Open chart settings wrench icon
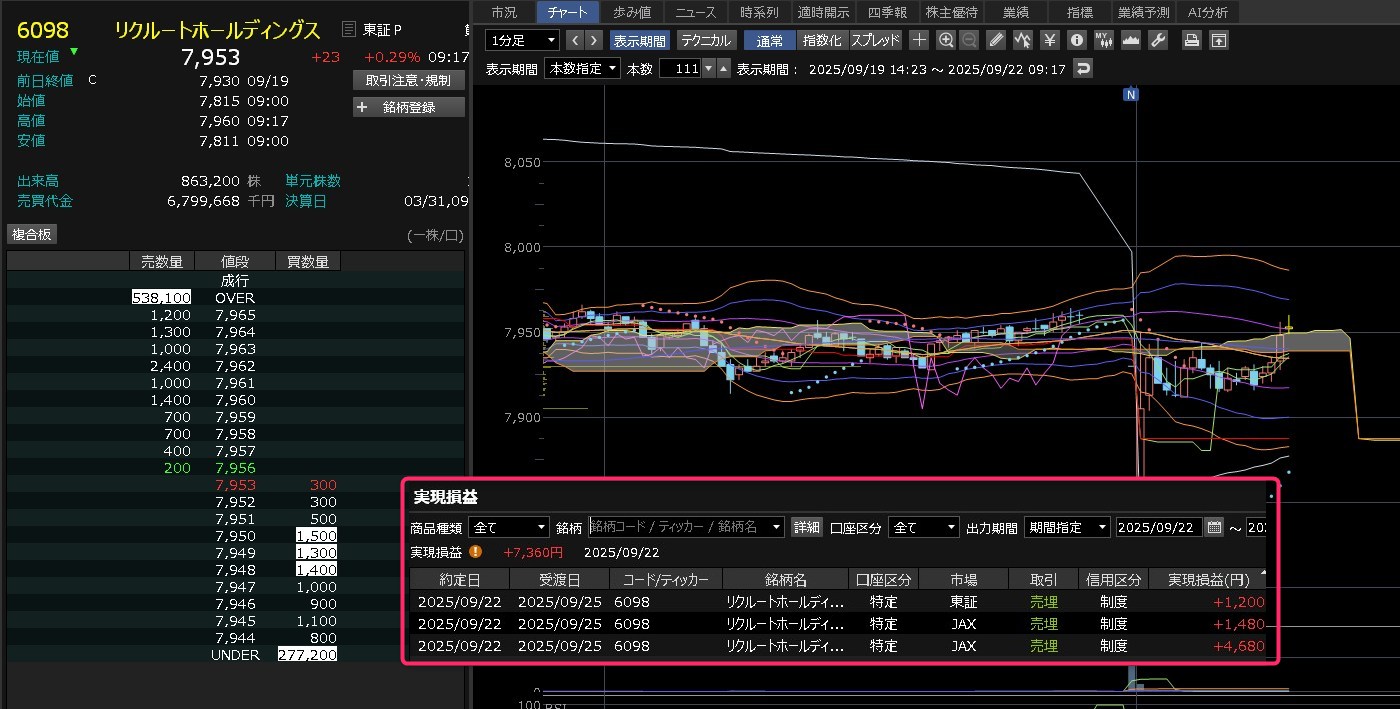Image resolution: width=1400 pixels, height=709 pixels. pos(1158,40)
